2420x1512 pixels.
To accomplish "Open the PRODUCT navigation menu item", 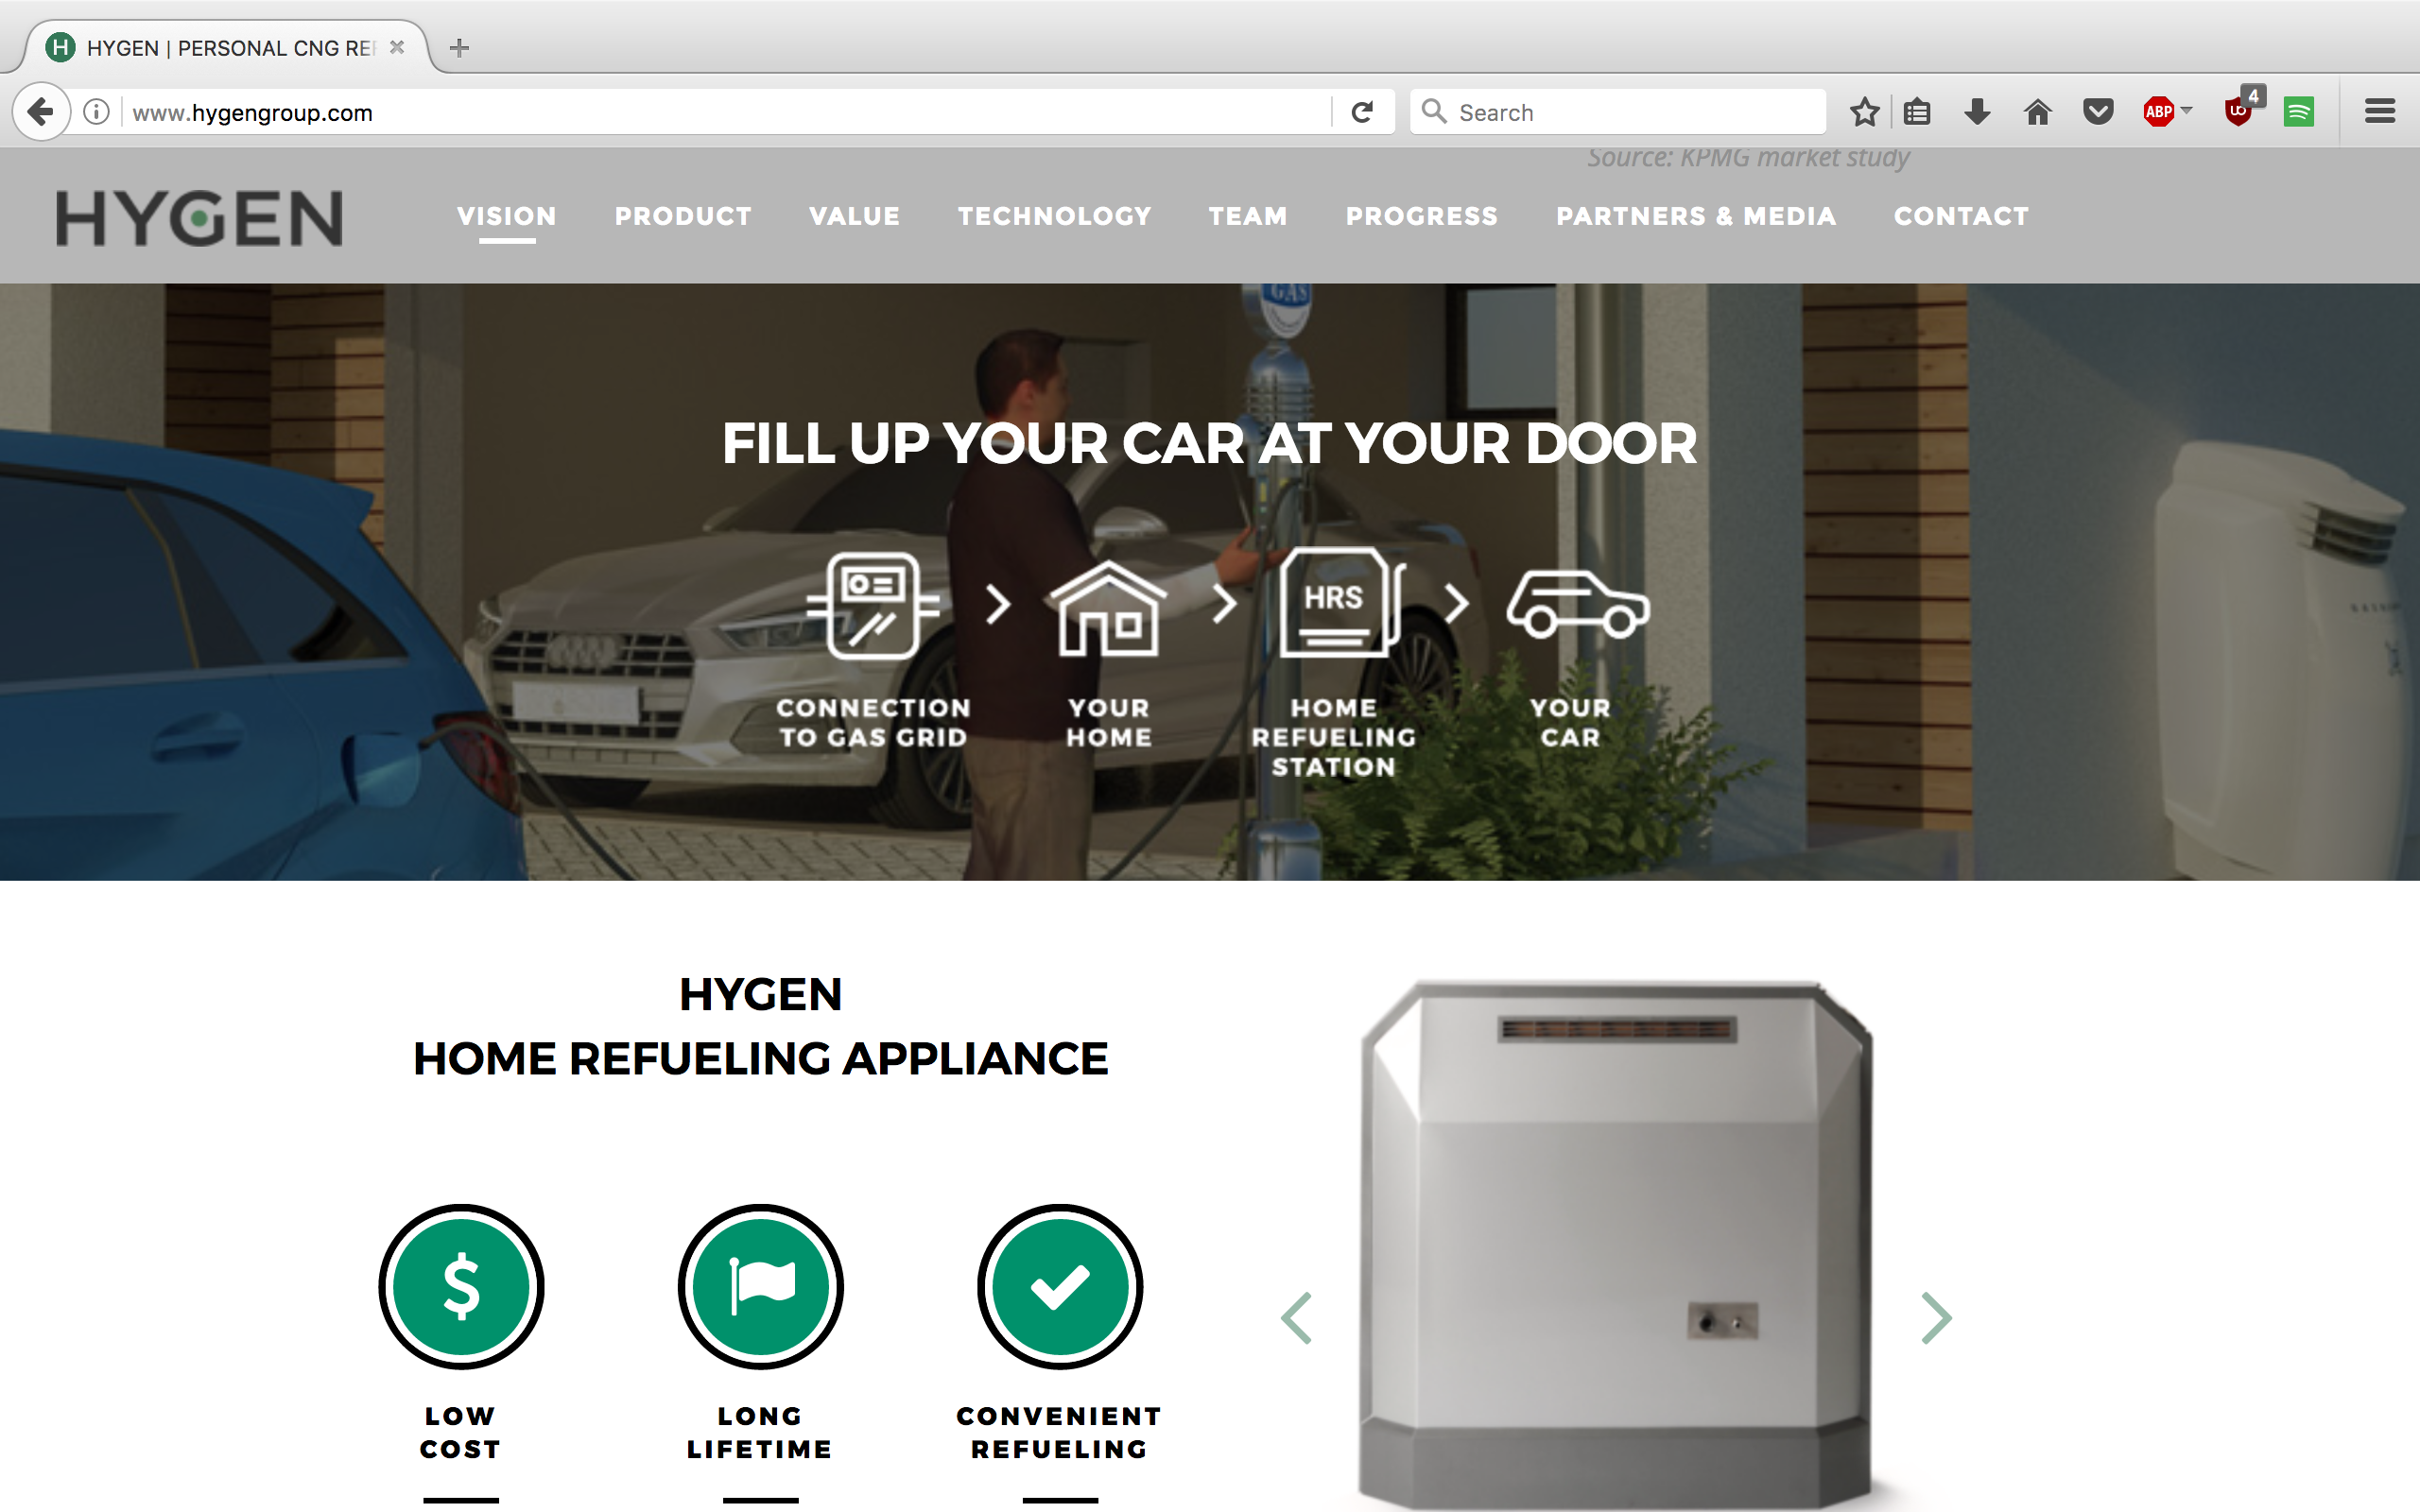I will (683, 216).
